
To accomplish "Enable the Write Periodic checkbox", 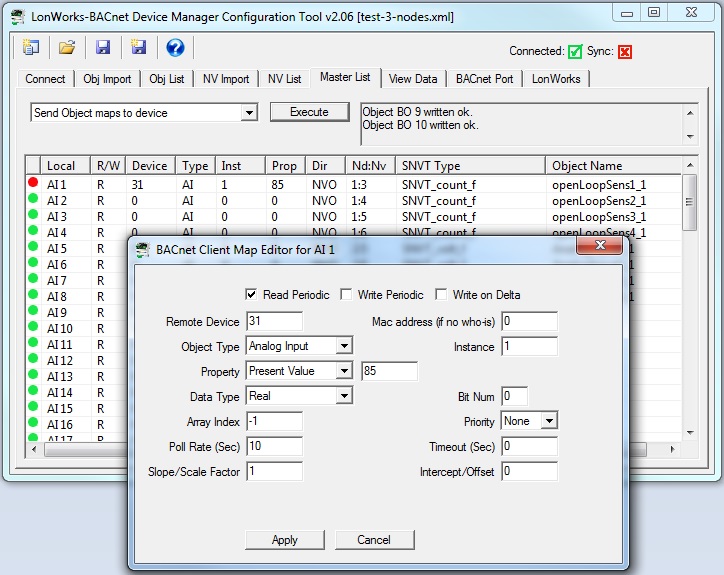I will point(346,295).
